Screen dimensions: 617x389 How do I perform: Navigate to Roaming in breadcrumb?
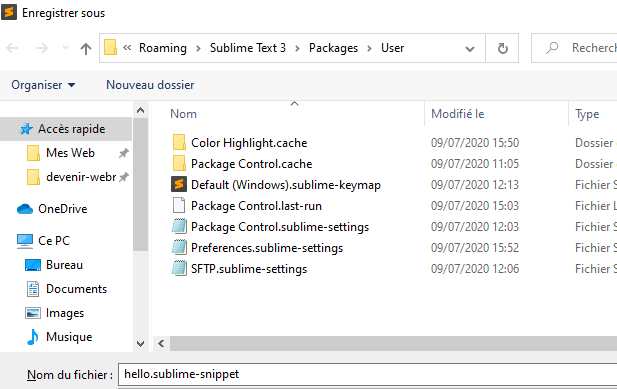[x=163, y=48]
